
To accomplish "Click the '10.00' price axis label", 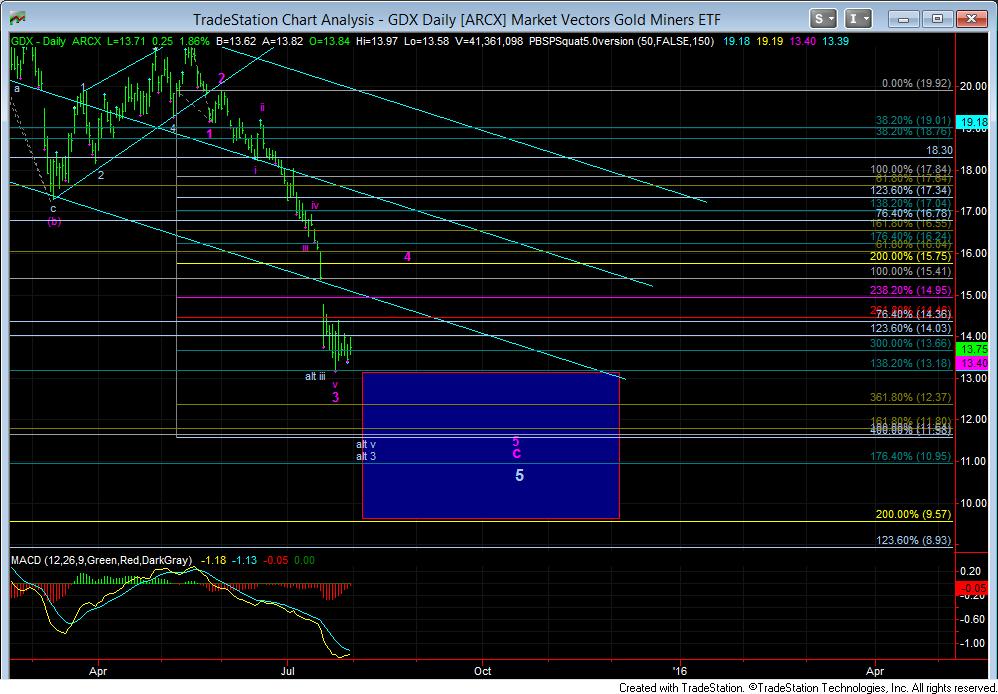I will (x=974, y=503).
